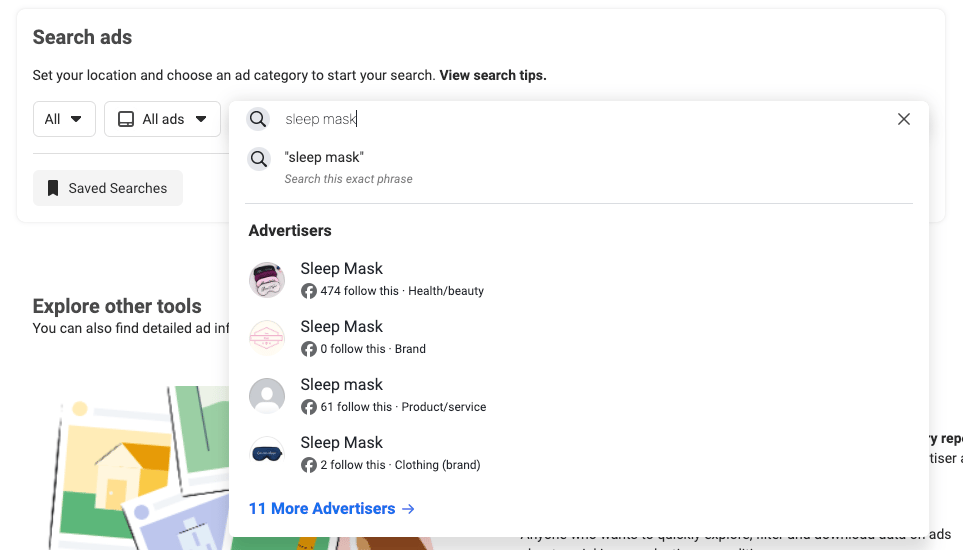This screenshot has height=550, width=963.
Task: Click the arrow after 11 More Advertisers
Action: pyautogui.click(x=408, y=509)
